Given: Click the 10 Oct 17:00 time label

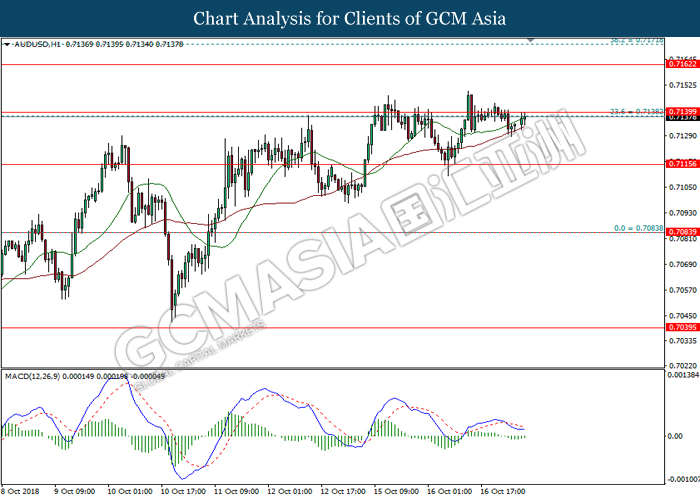Looking at the screenshot, I should pos(183,492).
